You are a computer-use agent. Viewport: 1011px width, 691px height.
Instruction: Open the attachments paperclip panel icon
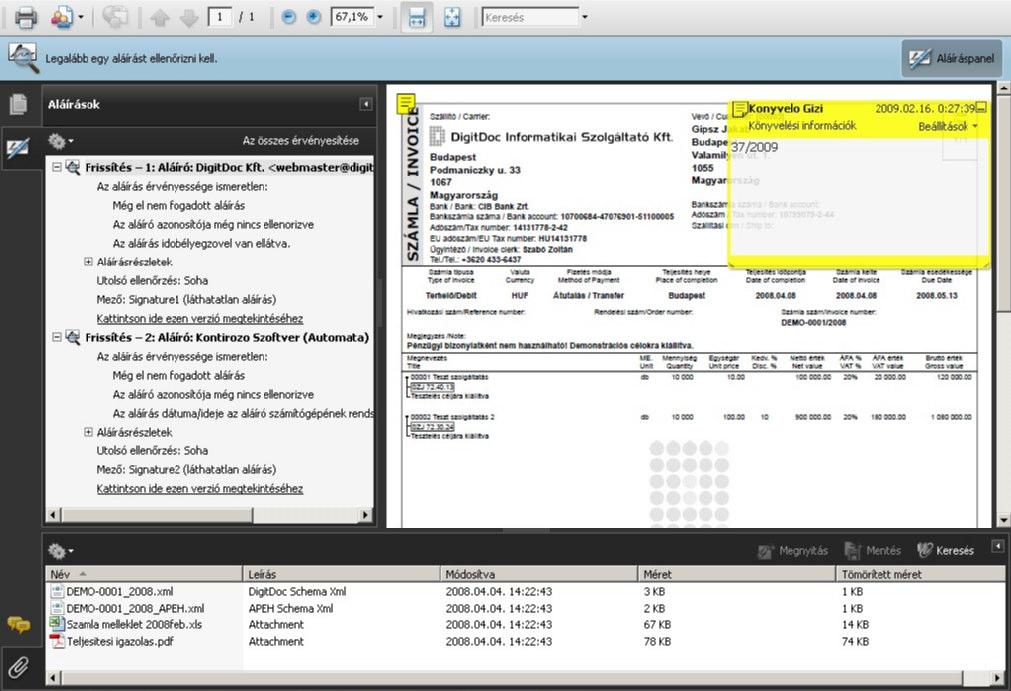point(19,667)
